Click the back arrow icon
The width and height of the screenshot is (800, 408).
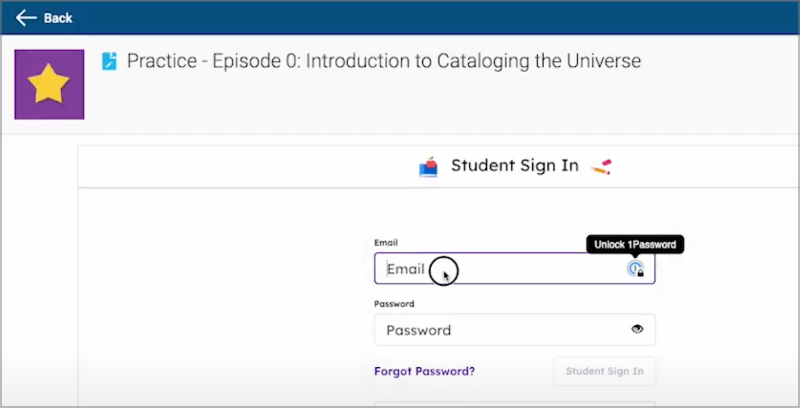tap(26, 18)
